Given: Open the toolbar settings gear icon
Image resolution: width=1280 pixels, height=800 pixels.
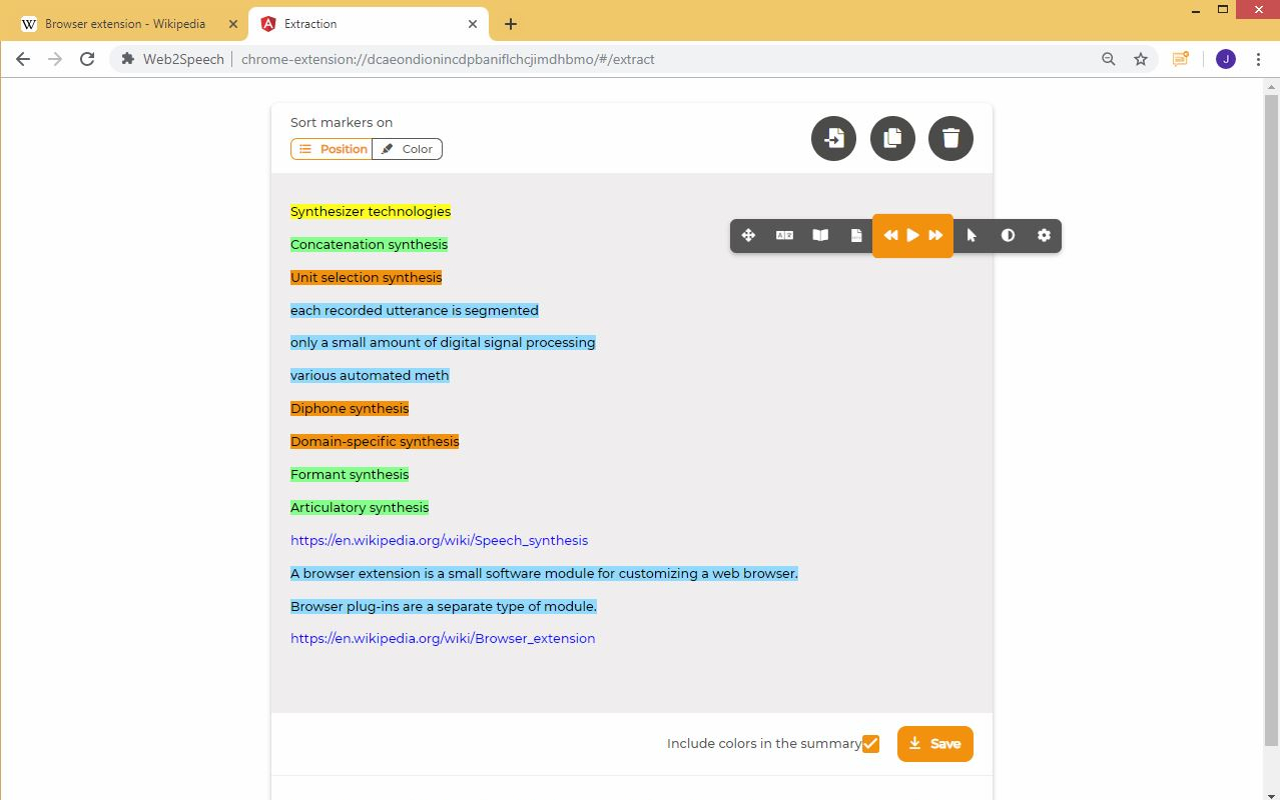Looking at the screenshot, I should pyautogui.click(x=1043, y=235).
